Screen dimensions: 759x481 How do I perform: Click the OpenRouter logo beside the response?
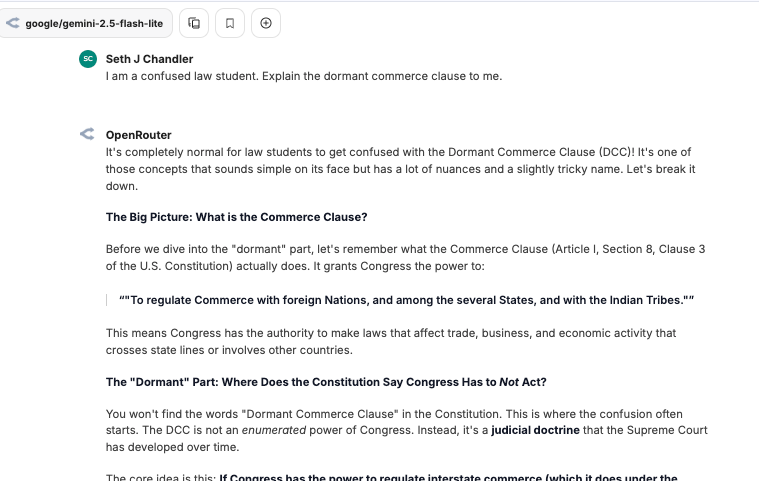[88, 135]
